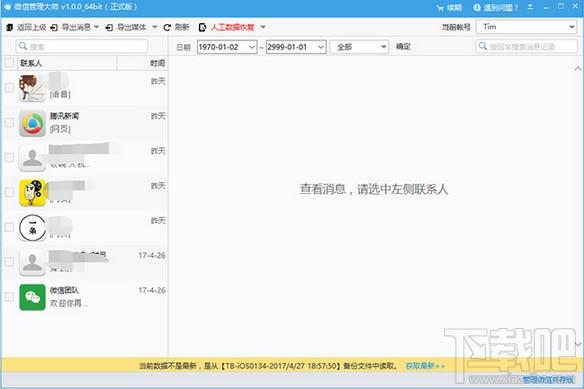Sort by the 时间 column header
The width and height of the screenshot is (584, 389).
[157, 63]
